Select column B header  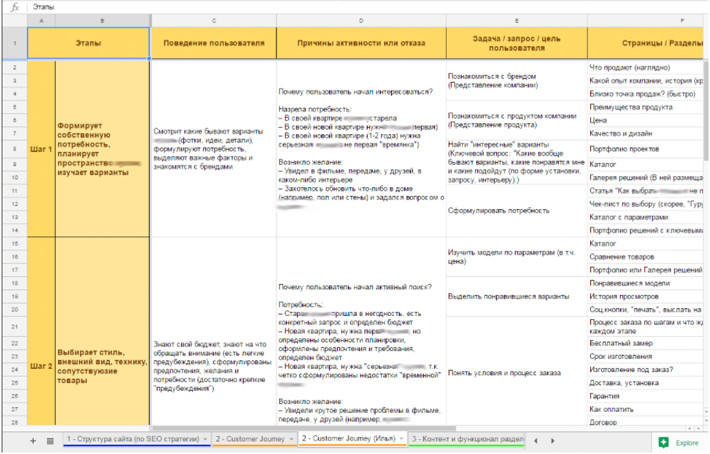tap(102, 21)
